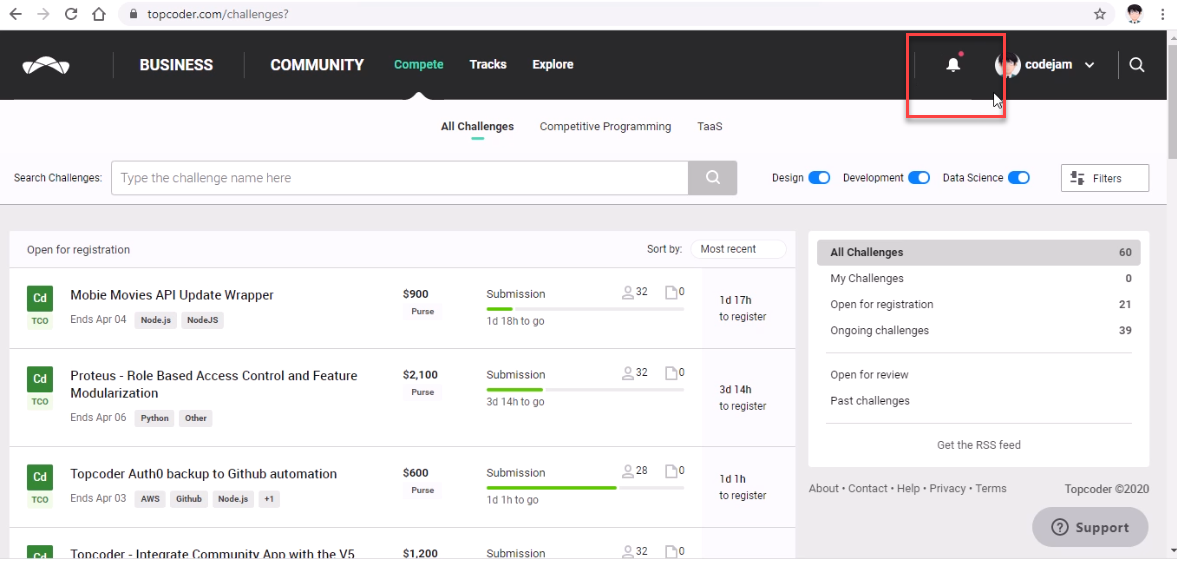Open the Tracks menu

coord(488,65)
